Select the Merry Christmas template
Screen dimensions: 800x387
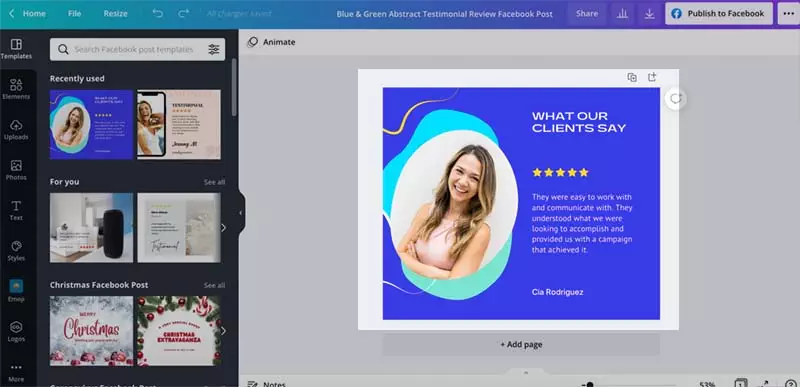pyautogui.click(x=91, y=331)
